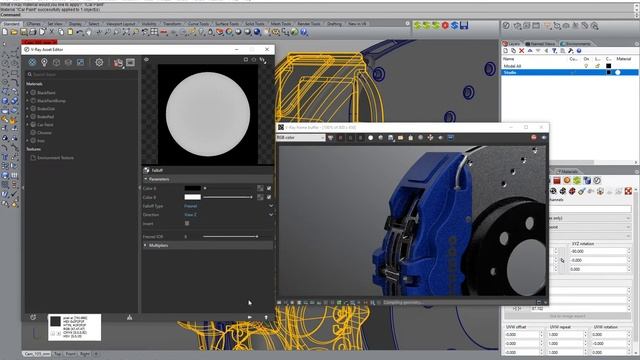The width and height of the screenshot is (640, 360).
Task: Adjust the Color B slider
Action: coord(227,197)
